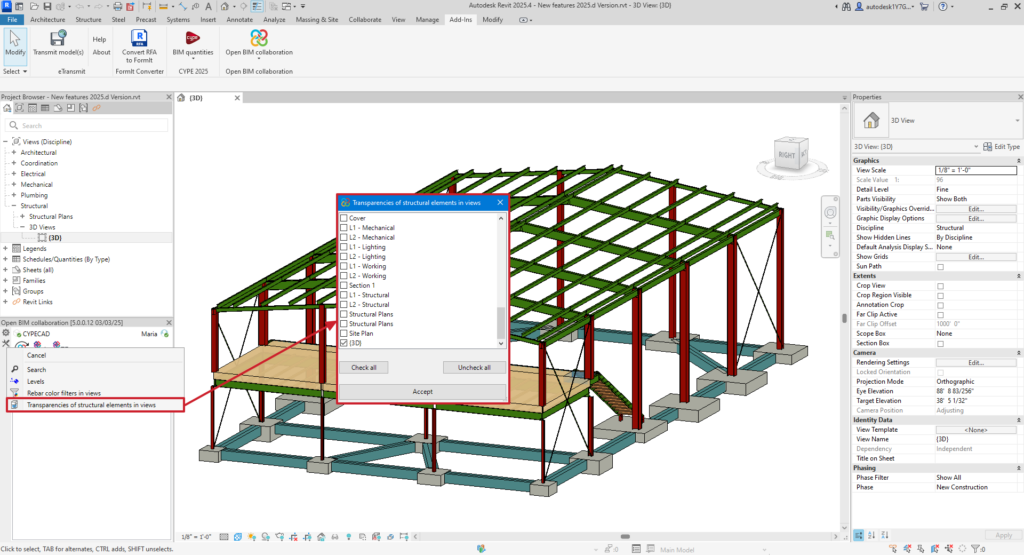Click the Open file icon in quick access toolbar

coord(33,7)
